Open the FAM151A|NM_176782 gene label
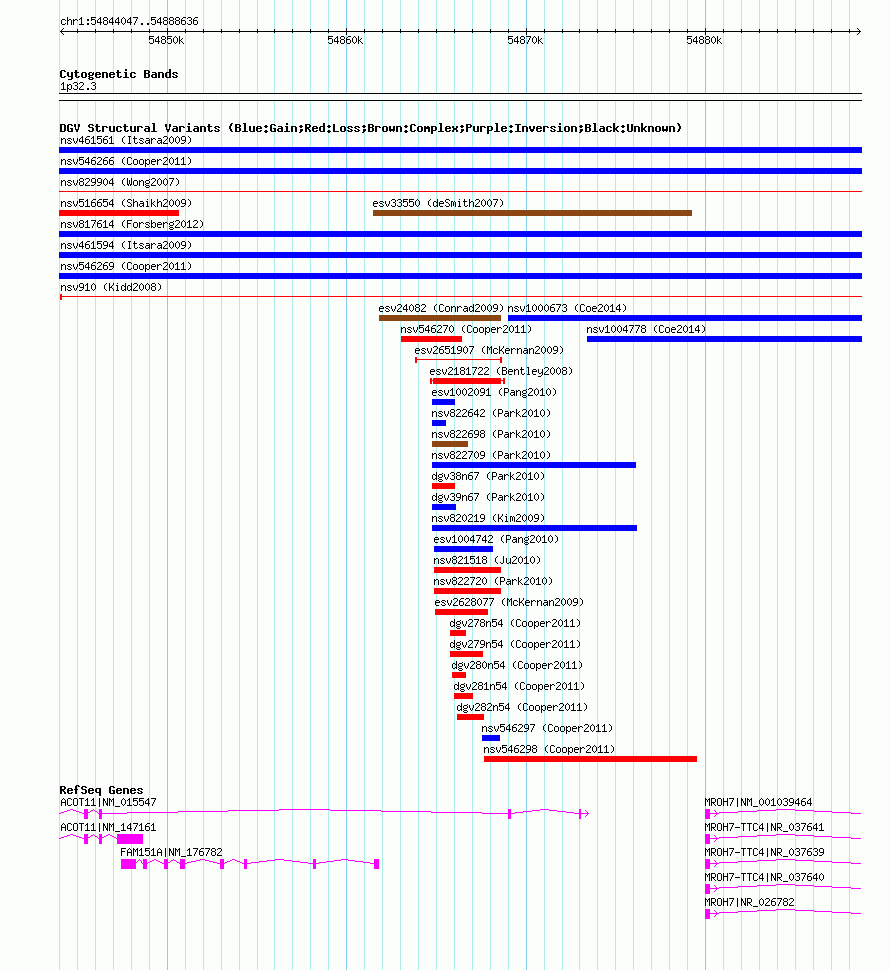This screenshot has width=890, height=970. pos(171,852)
